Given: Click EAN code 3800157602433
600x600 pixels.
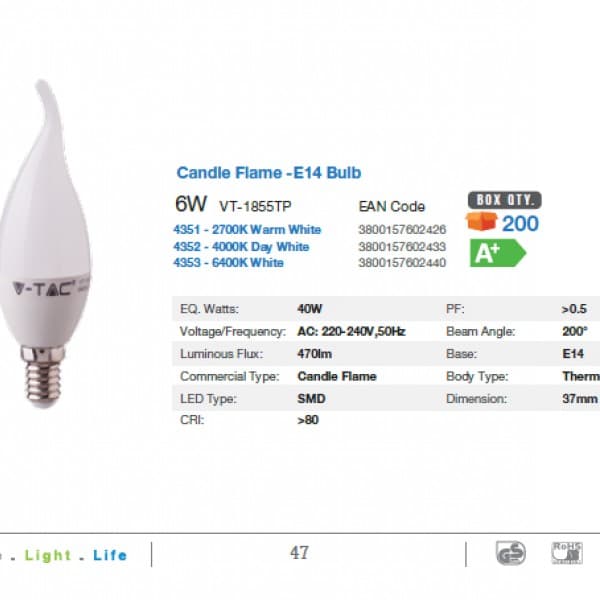Looking at the screenshot, I should point(402,247).
